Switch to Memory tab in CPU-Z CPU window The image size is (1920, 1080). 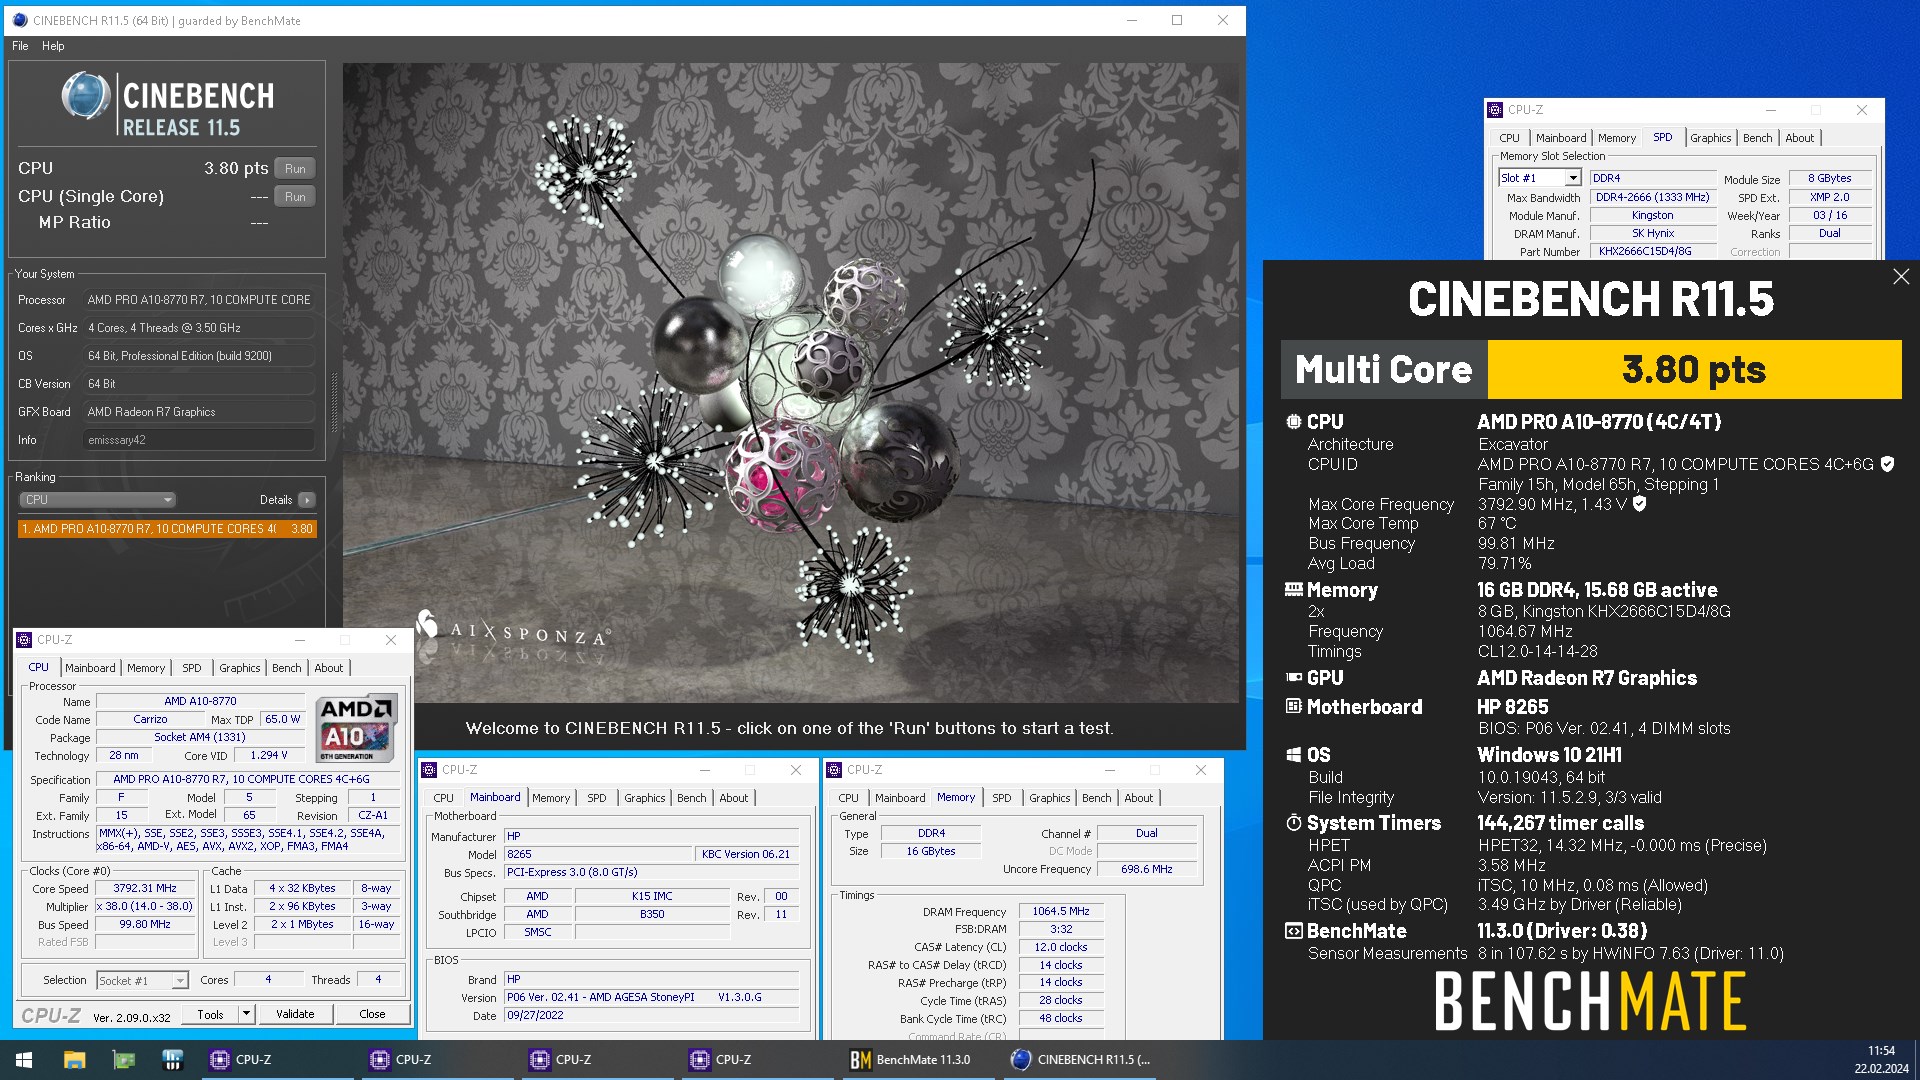(x=146, y=668)
